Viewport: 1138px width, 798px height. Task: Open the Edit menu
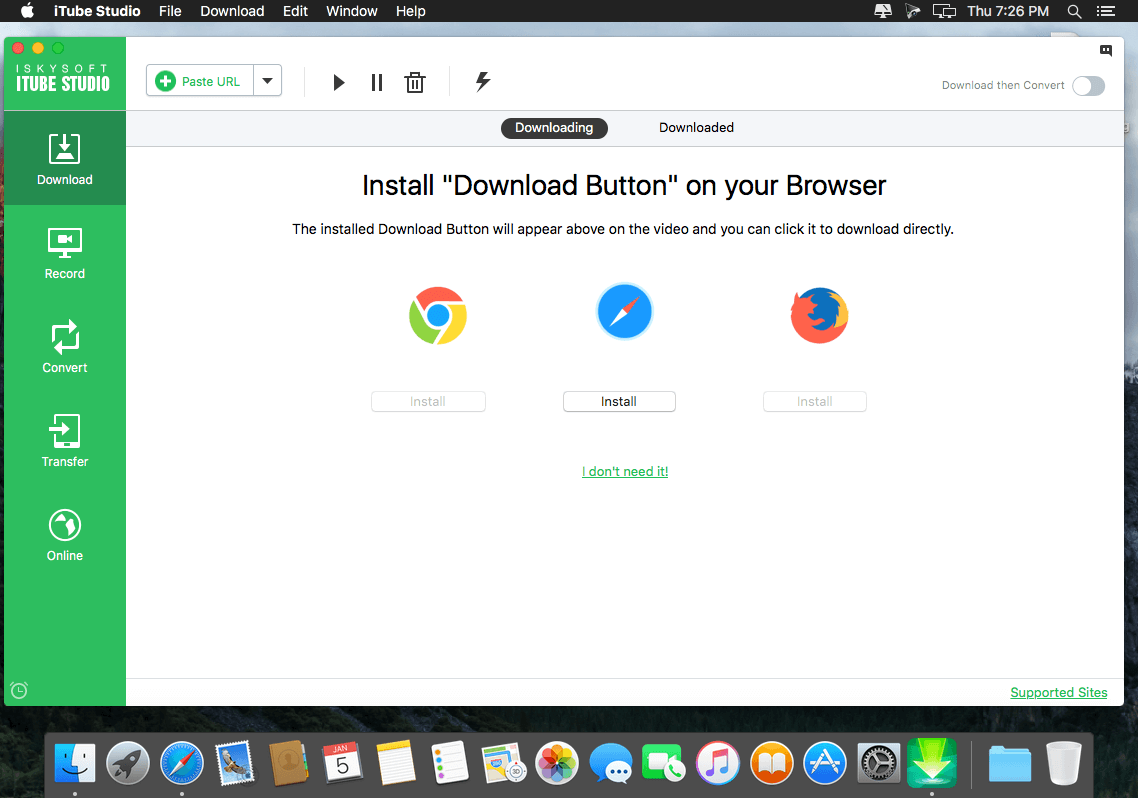point(295,11)
